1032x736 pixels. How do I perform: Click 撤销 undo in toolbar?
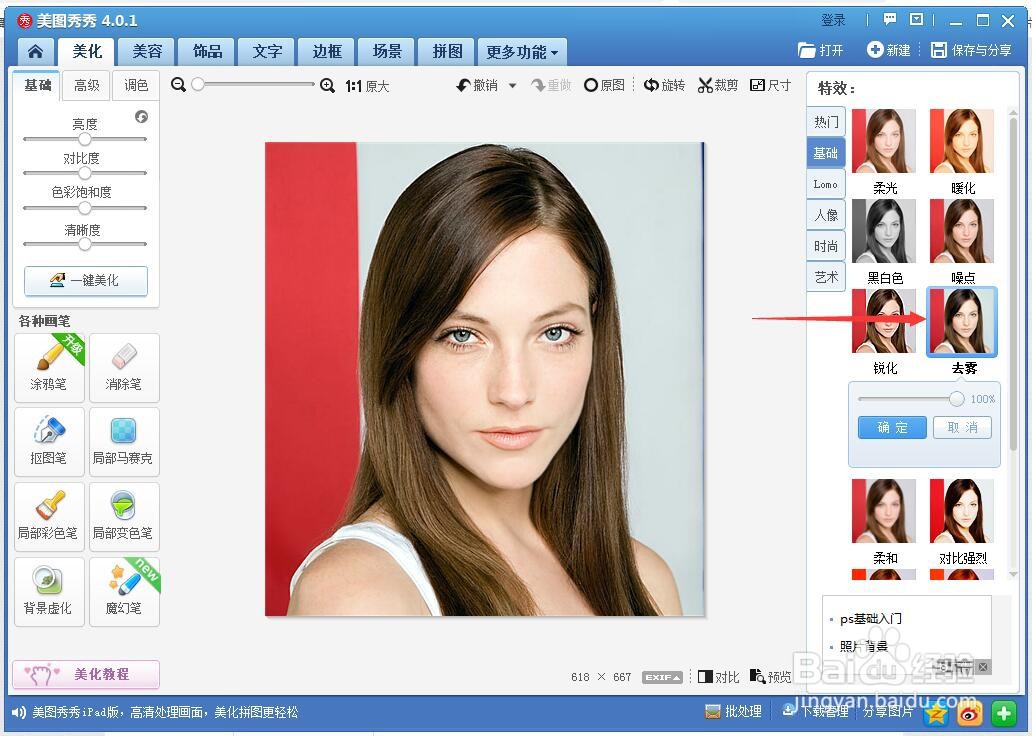click(478, 85)
